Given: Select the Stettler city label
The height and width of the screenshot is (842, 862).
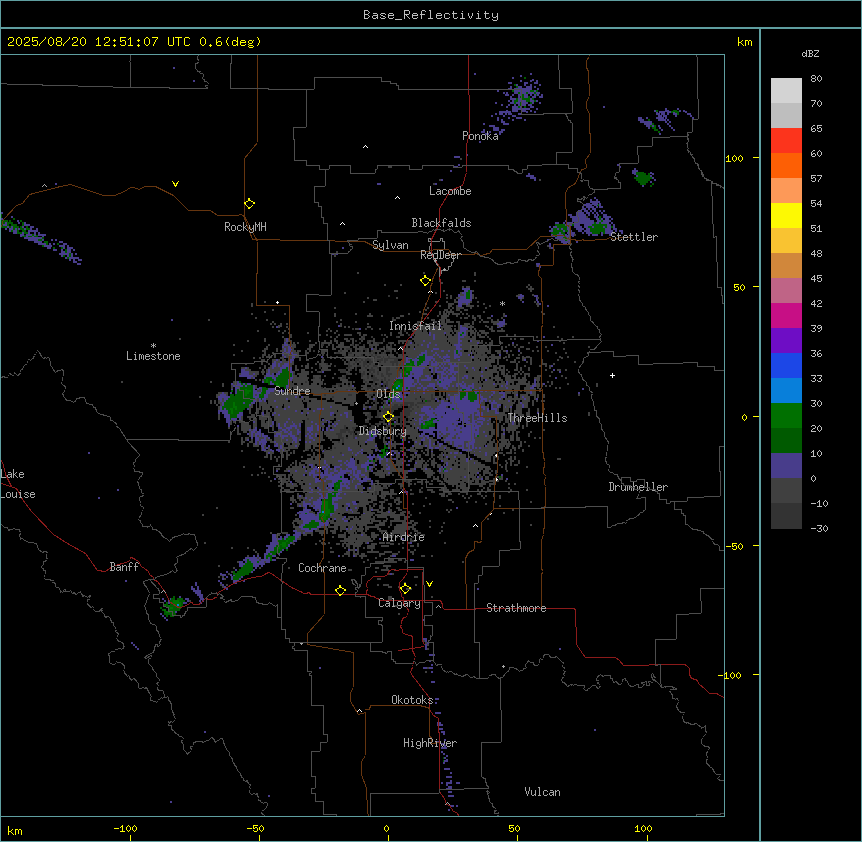Looking at the screenshot, I should 634,237.
